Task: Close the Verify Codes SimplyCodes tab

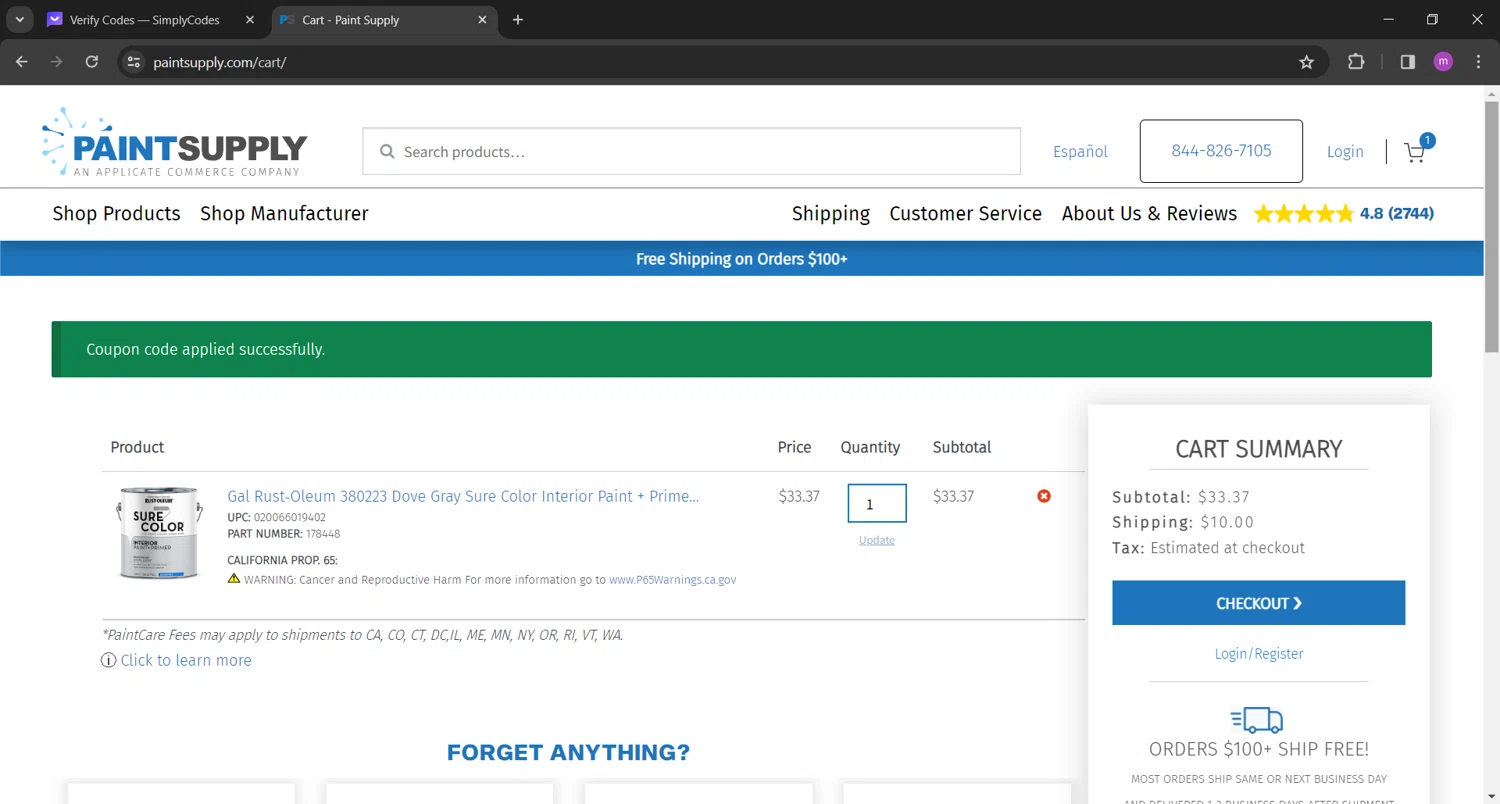Action: [250, 20]
